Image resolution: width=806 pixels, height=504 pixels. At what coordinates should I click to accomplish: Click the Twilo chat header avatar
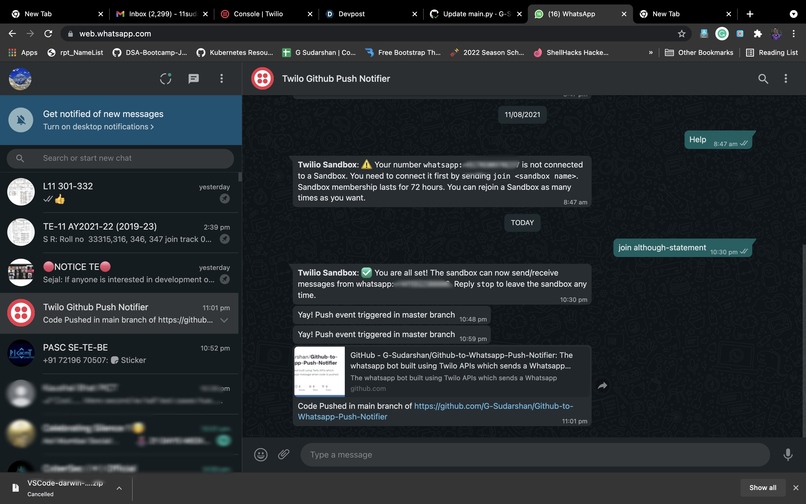262,79
